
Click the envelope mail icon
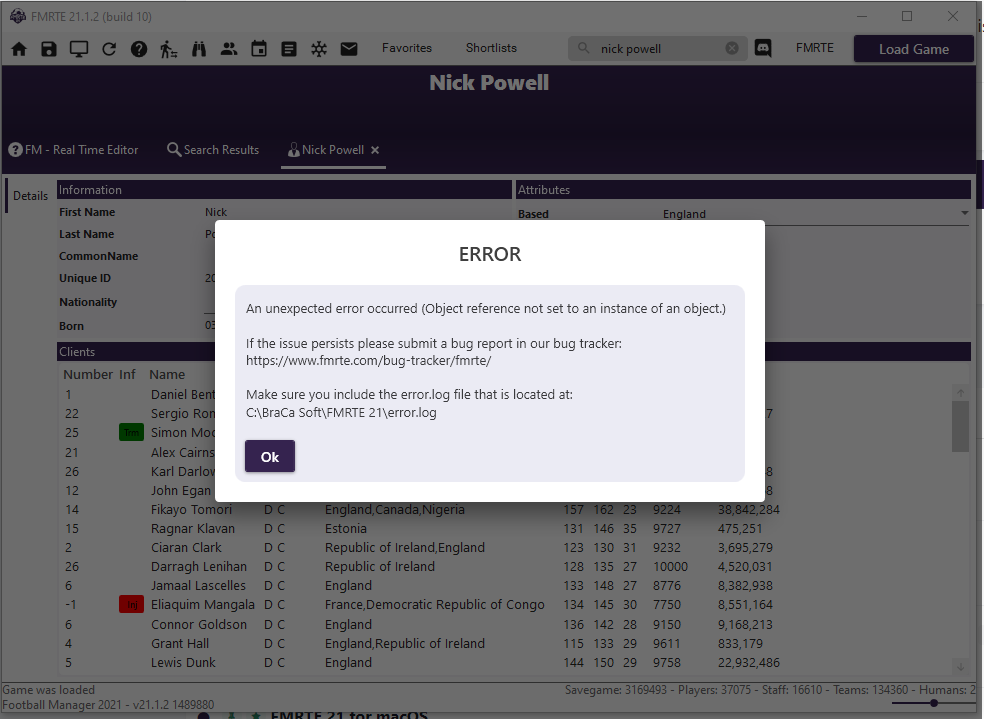[x=349, y=49]
